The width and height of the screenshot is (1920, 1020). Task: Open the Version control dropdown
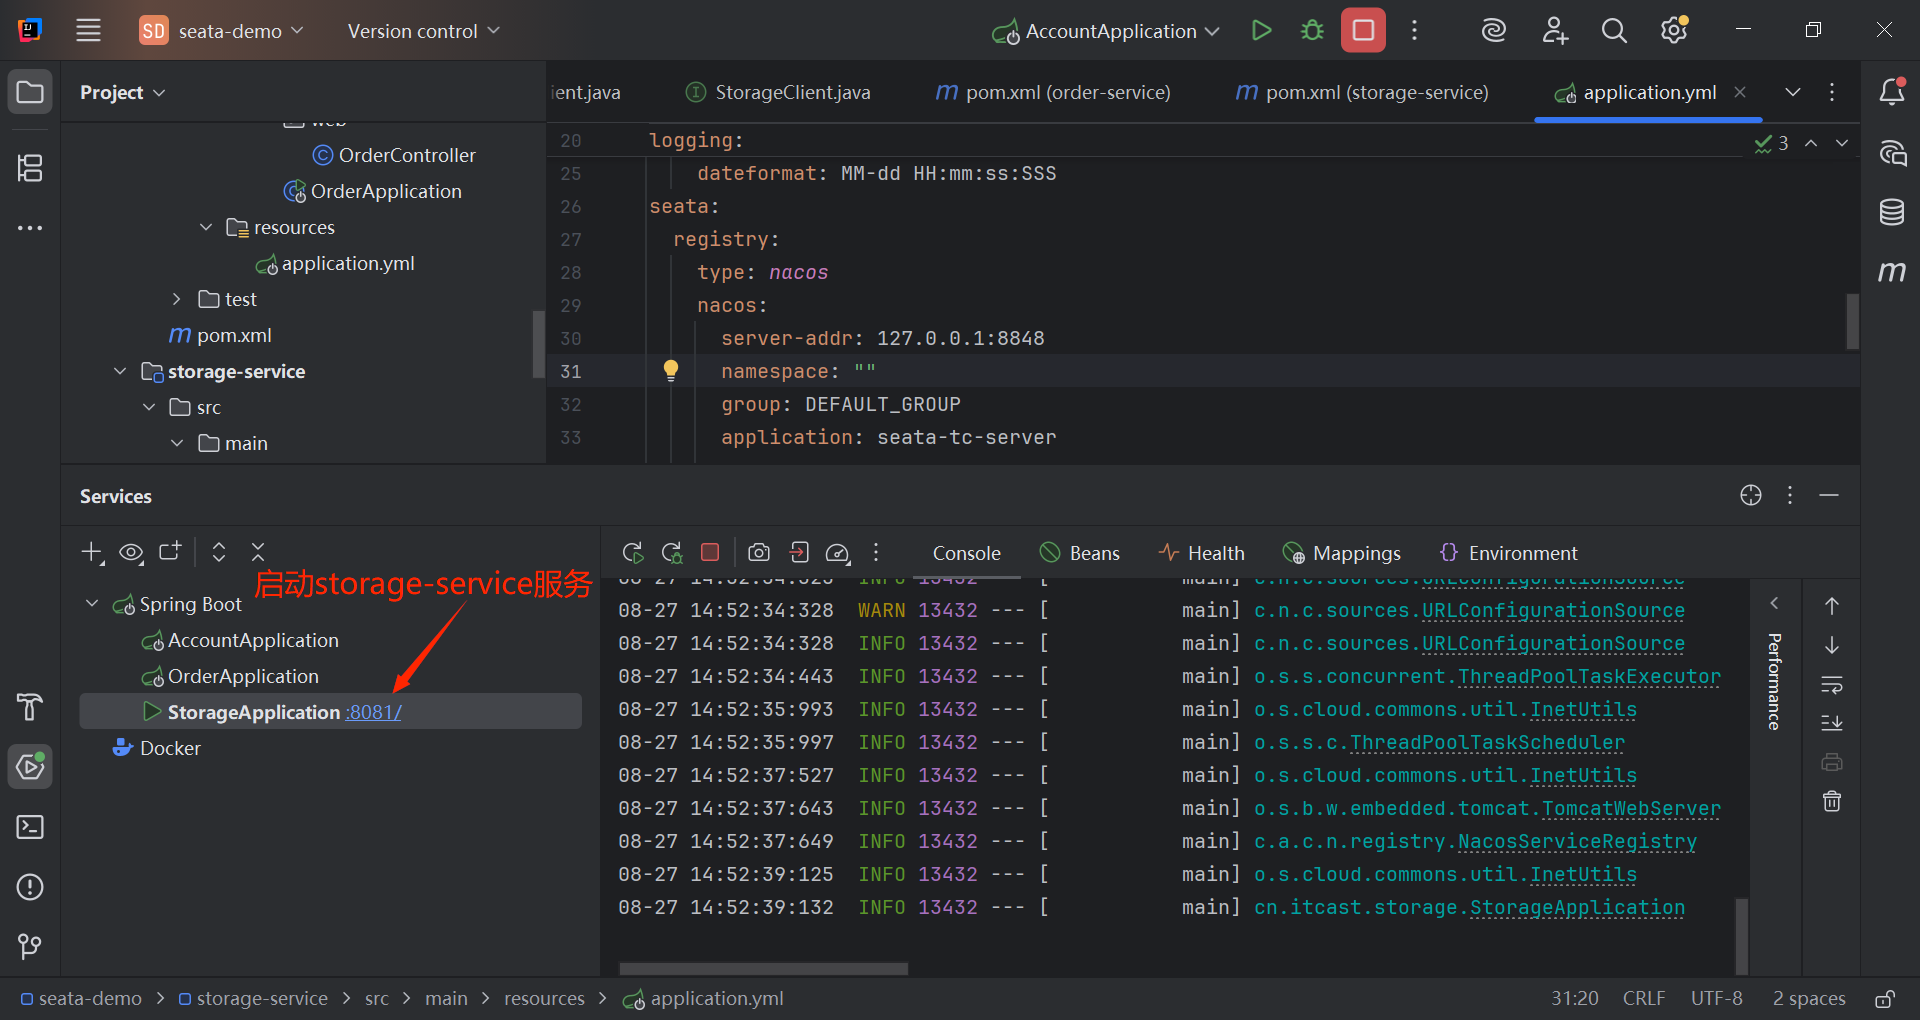coord(423,31)
